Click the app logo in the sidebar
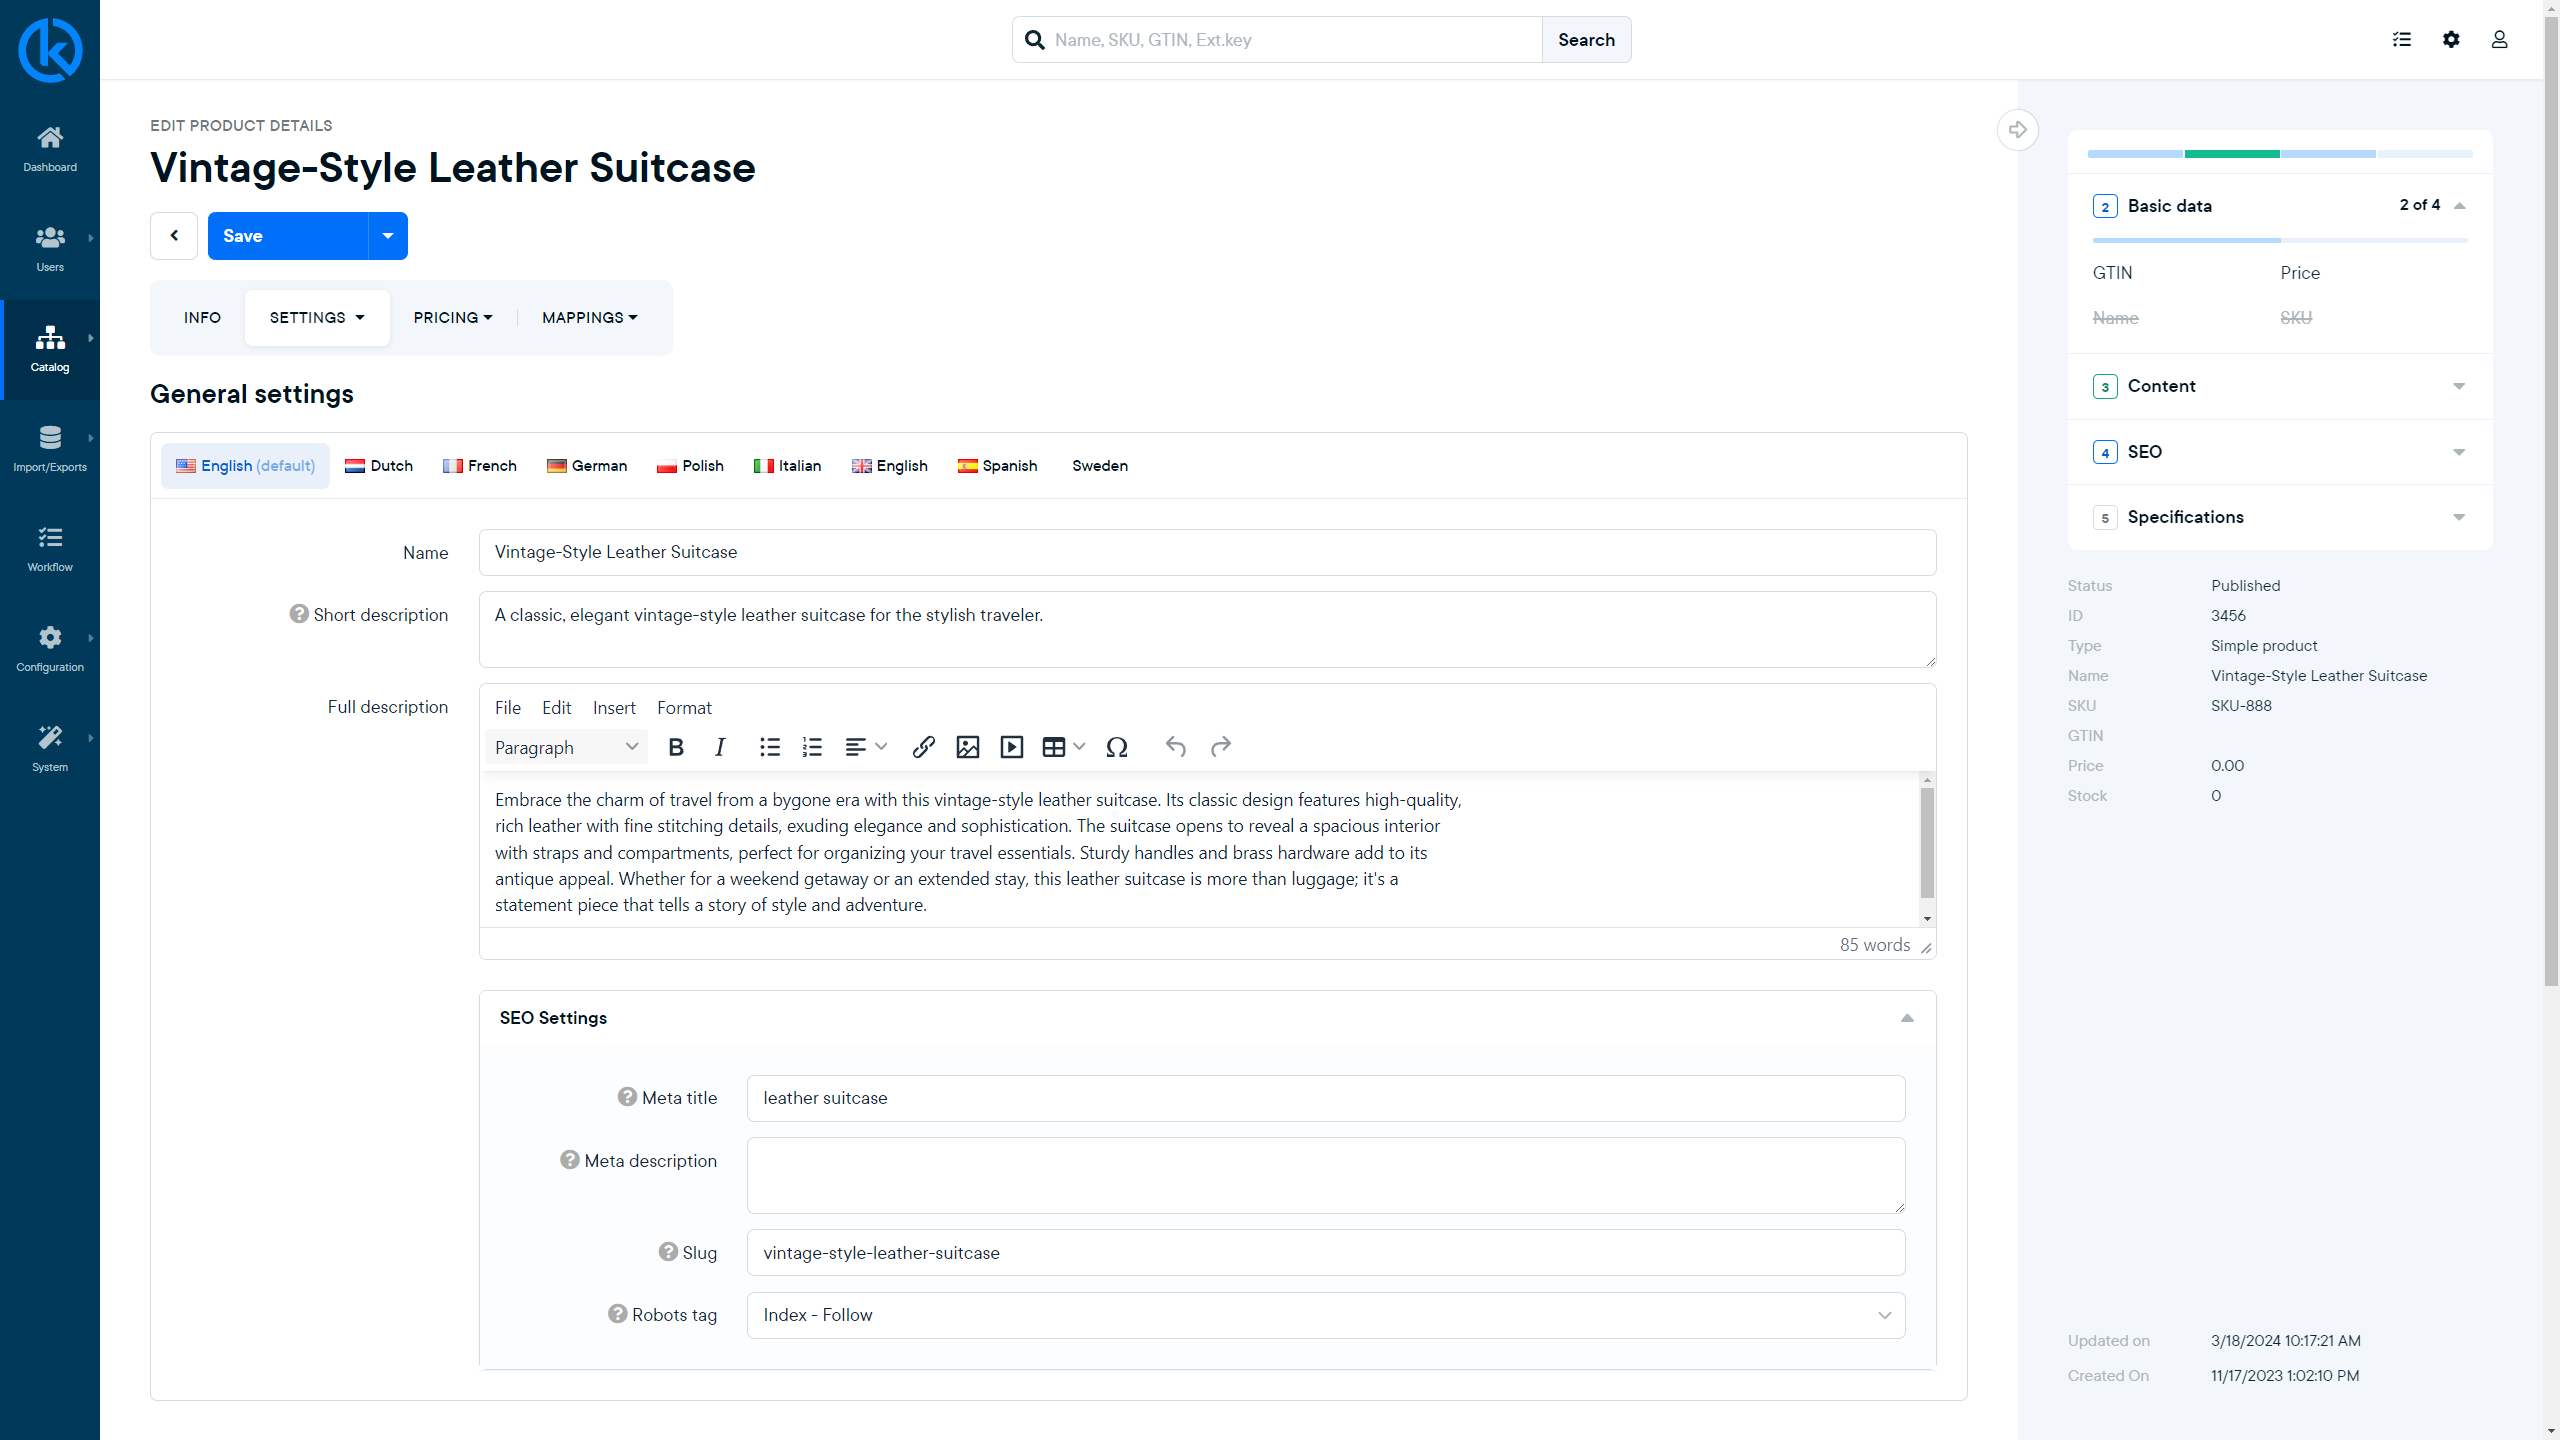 [x=50, y=49]
